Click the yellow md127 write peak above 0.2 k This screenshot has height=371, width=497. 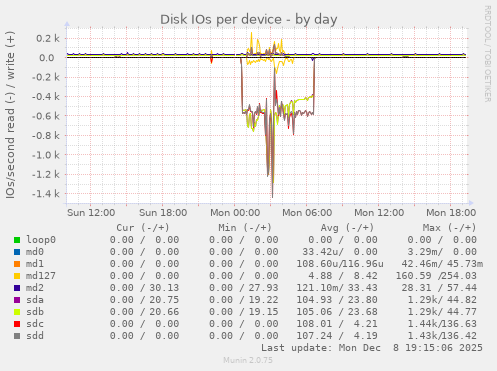pyautogui.click(x=251, y=34)
